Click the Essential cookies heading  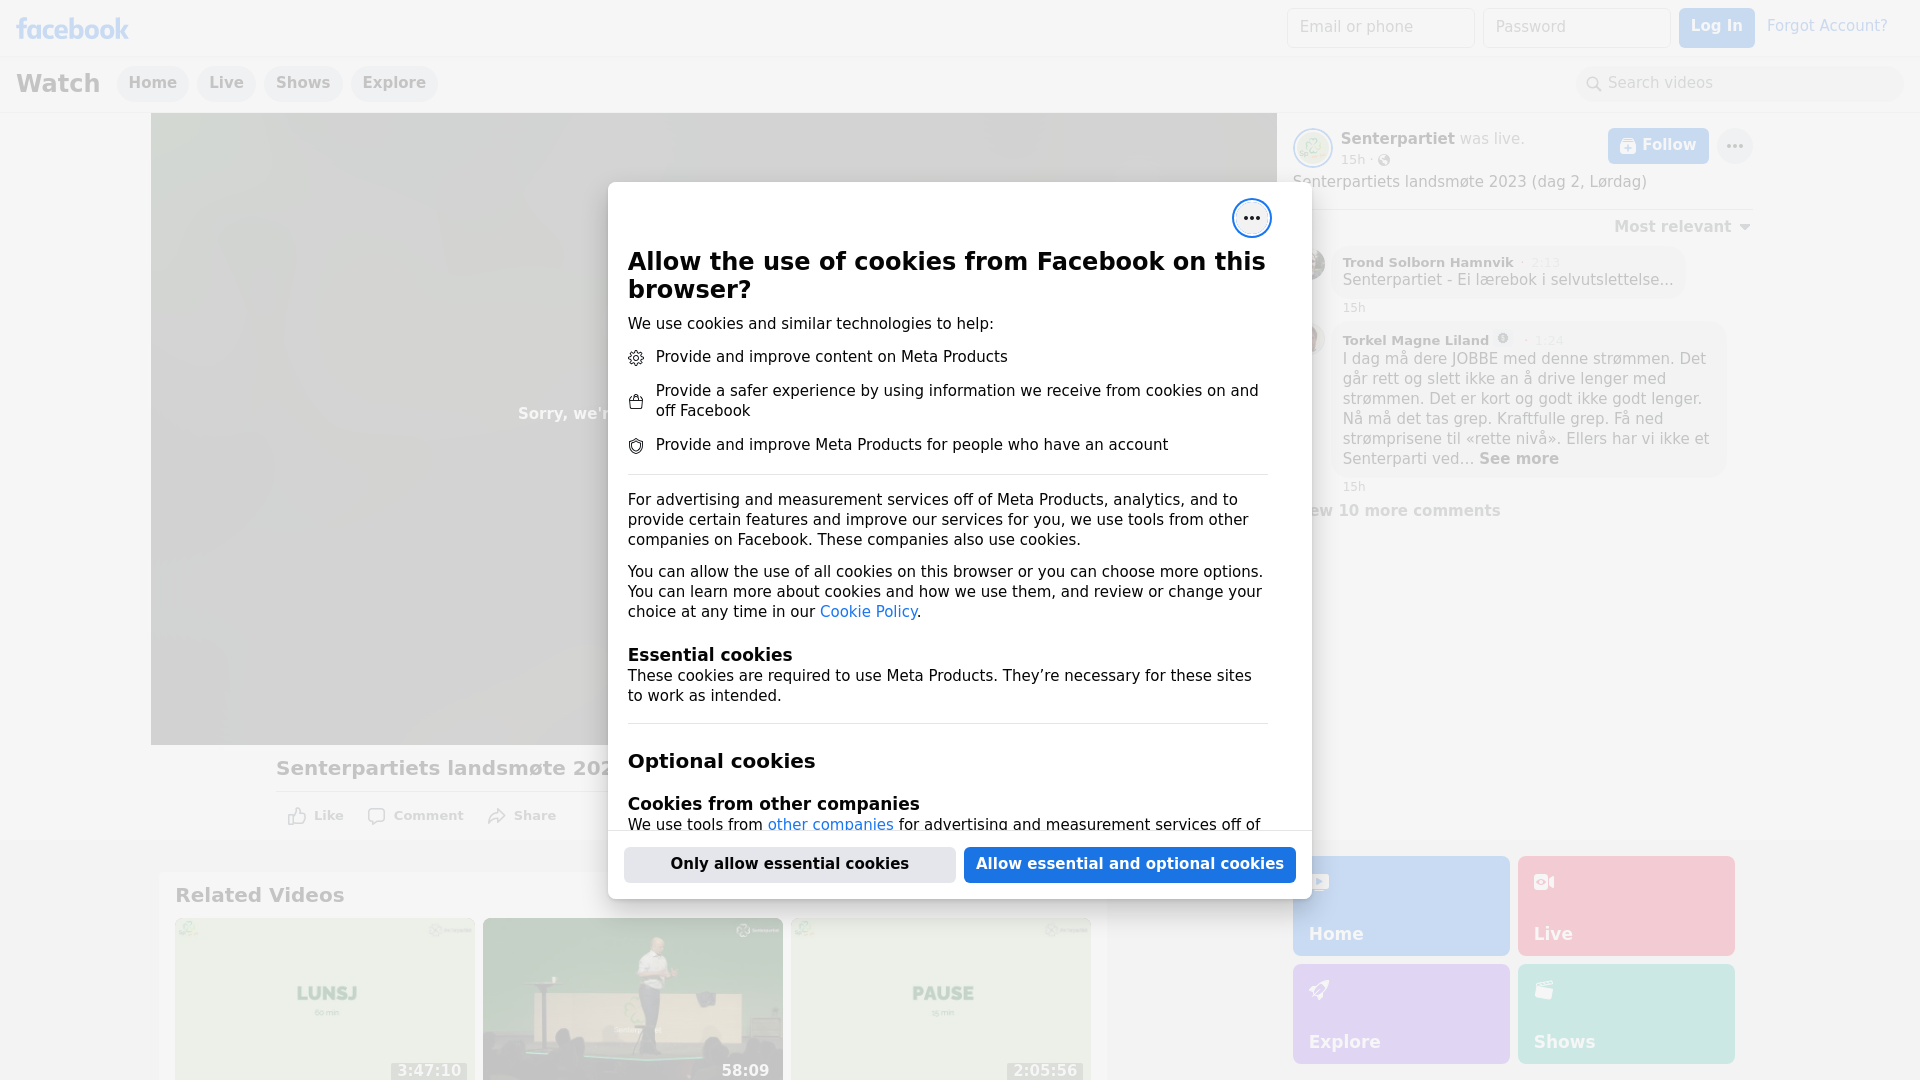(710, 656)
